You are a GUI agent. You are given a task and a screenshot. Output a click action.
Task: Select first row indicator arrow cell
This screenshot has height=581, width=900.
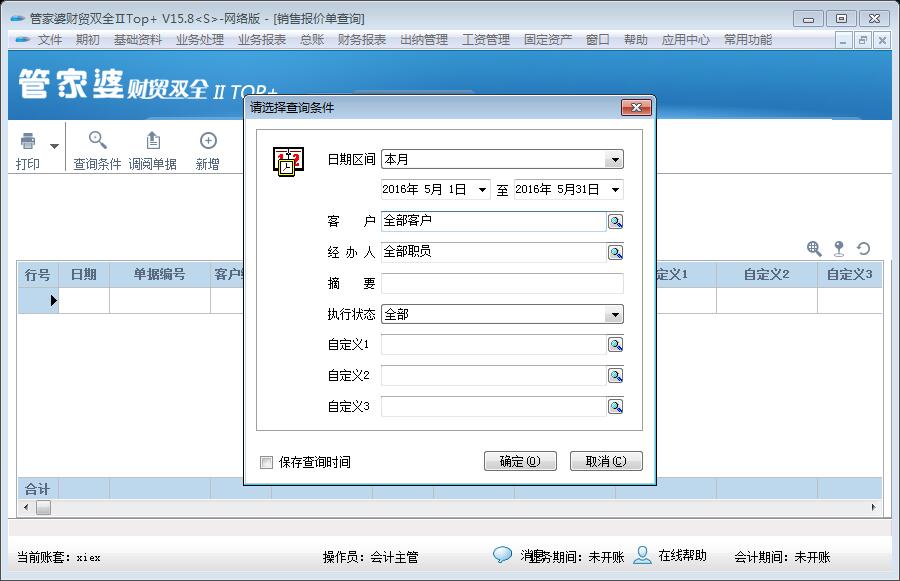point(38,300)
